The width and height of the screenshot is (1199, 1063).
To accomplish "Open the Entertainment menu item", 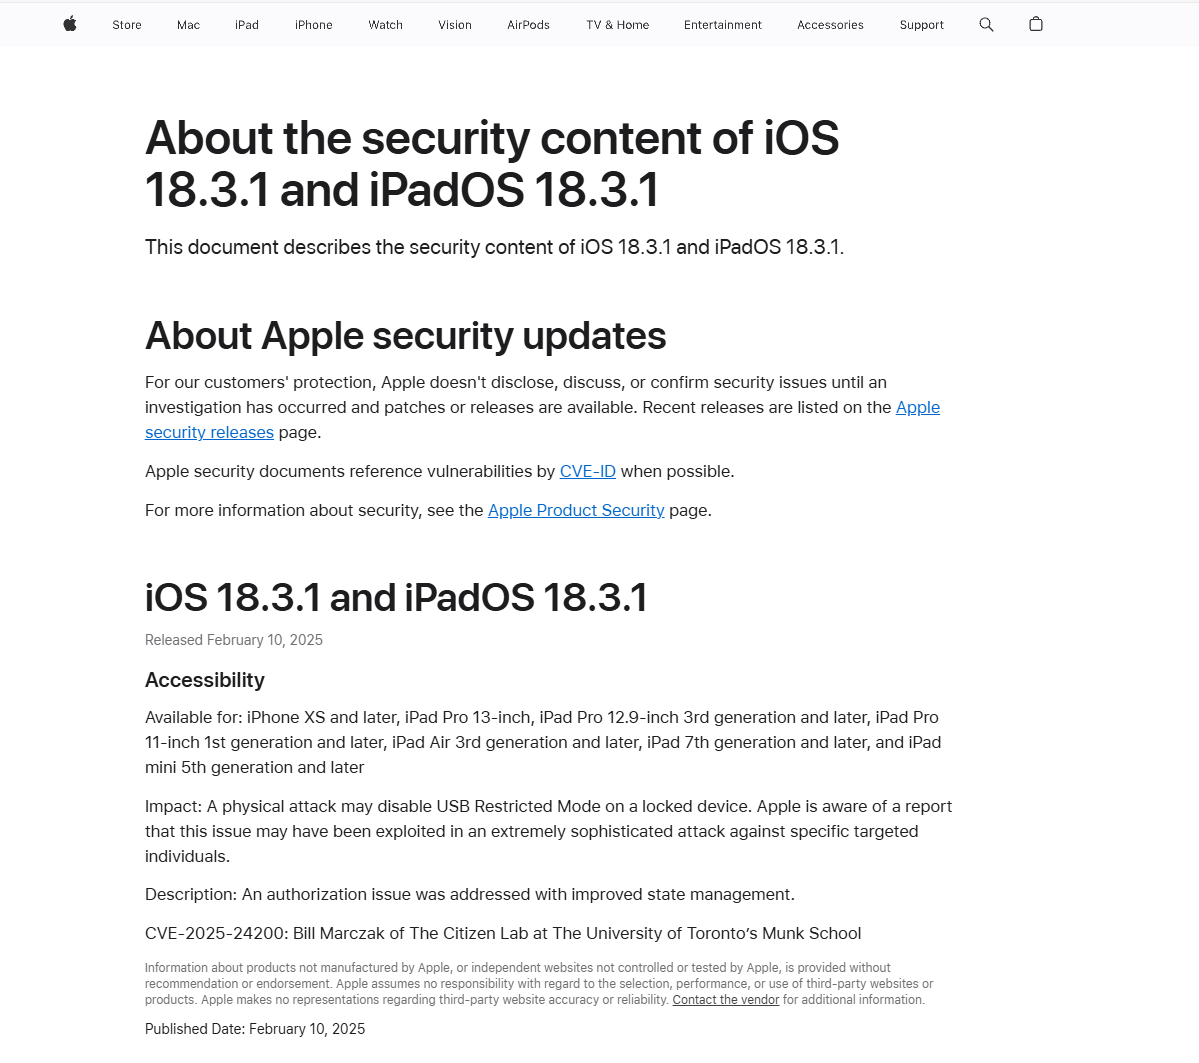I will 723,24.
